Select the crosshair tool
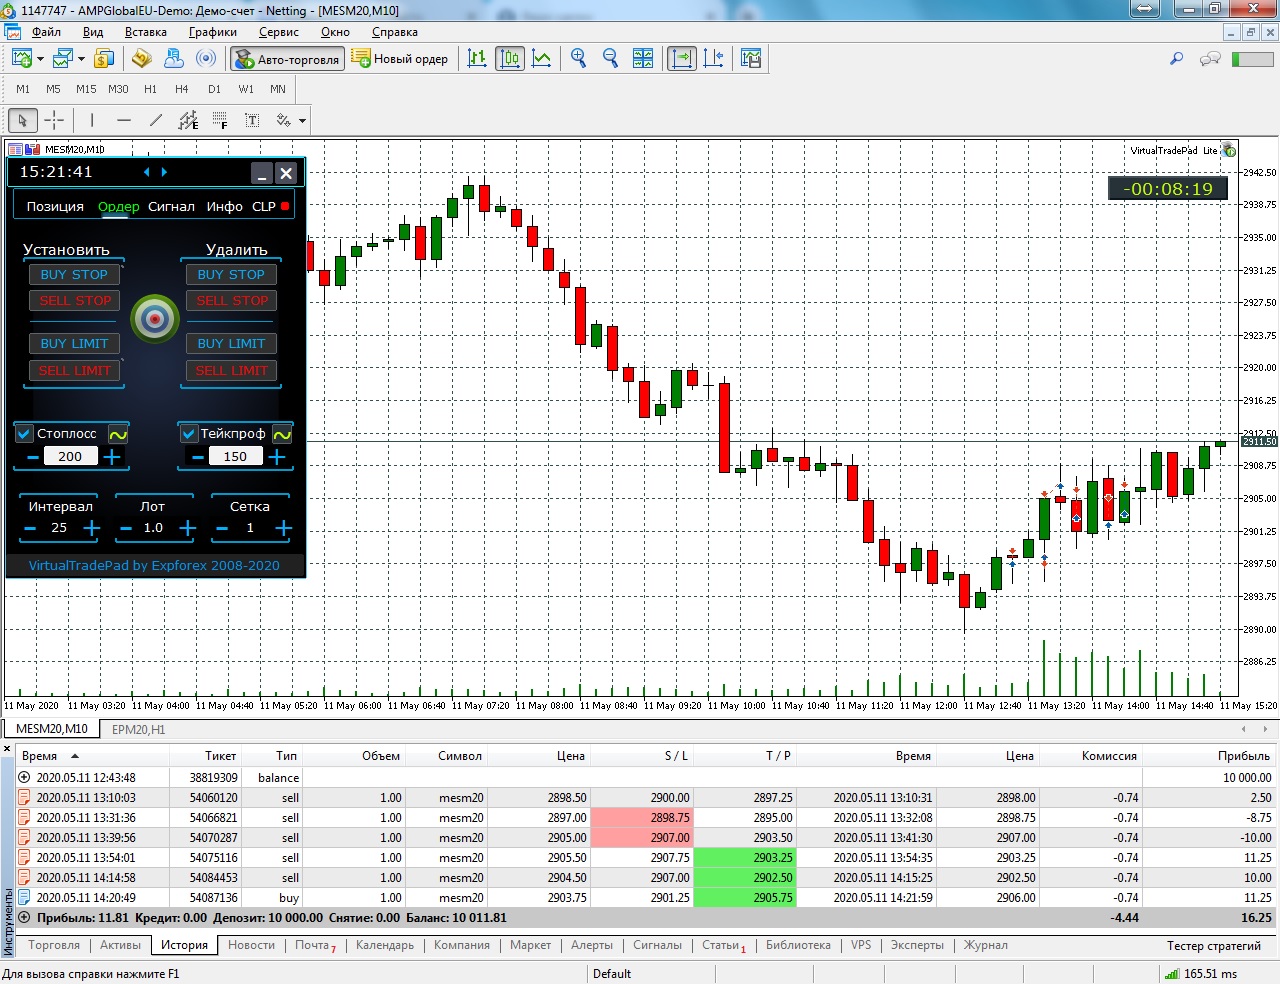 click(54, 121)
